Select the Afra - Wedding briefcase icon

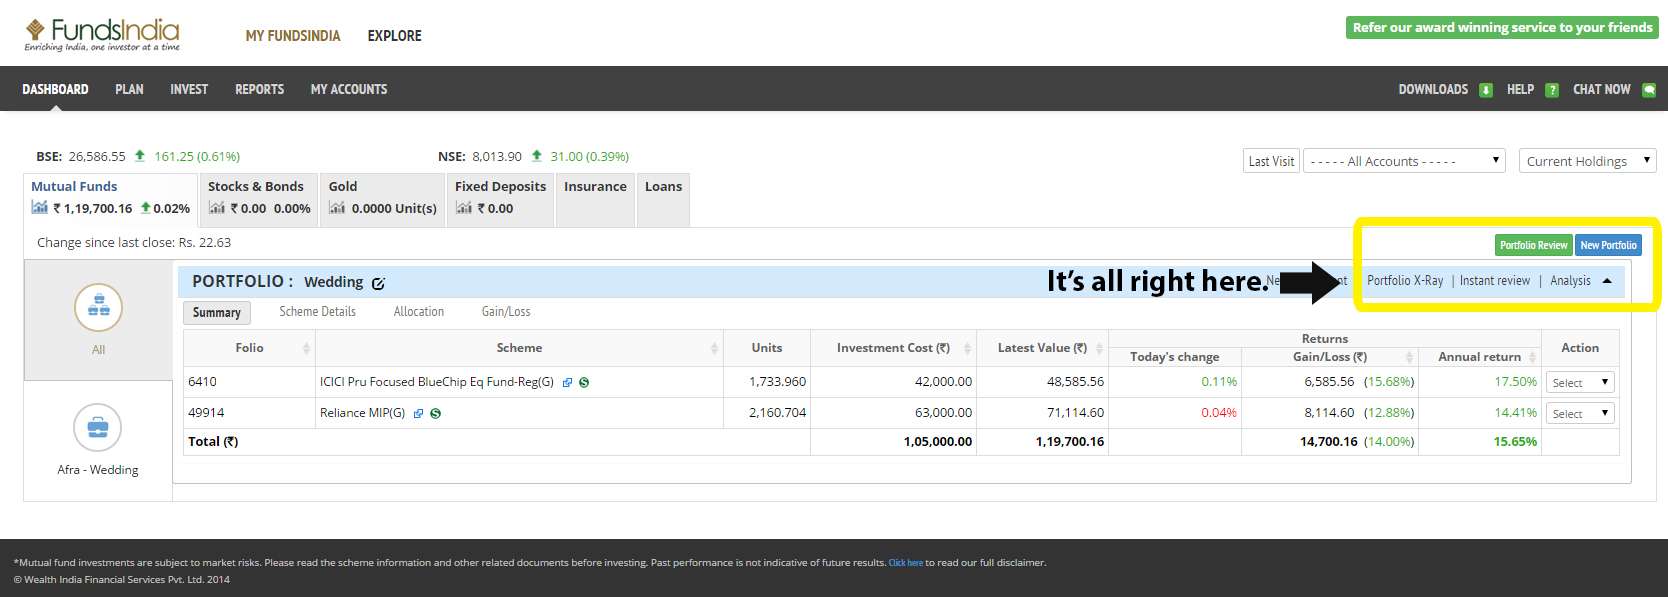(98, 428)
